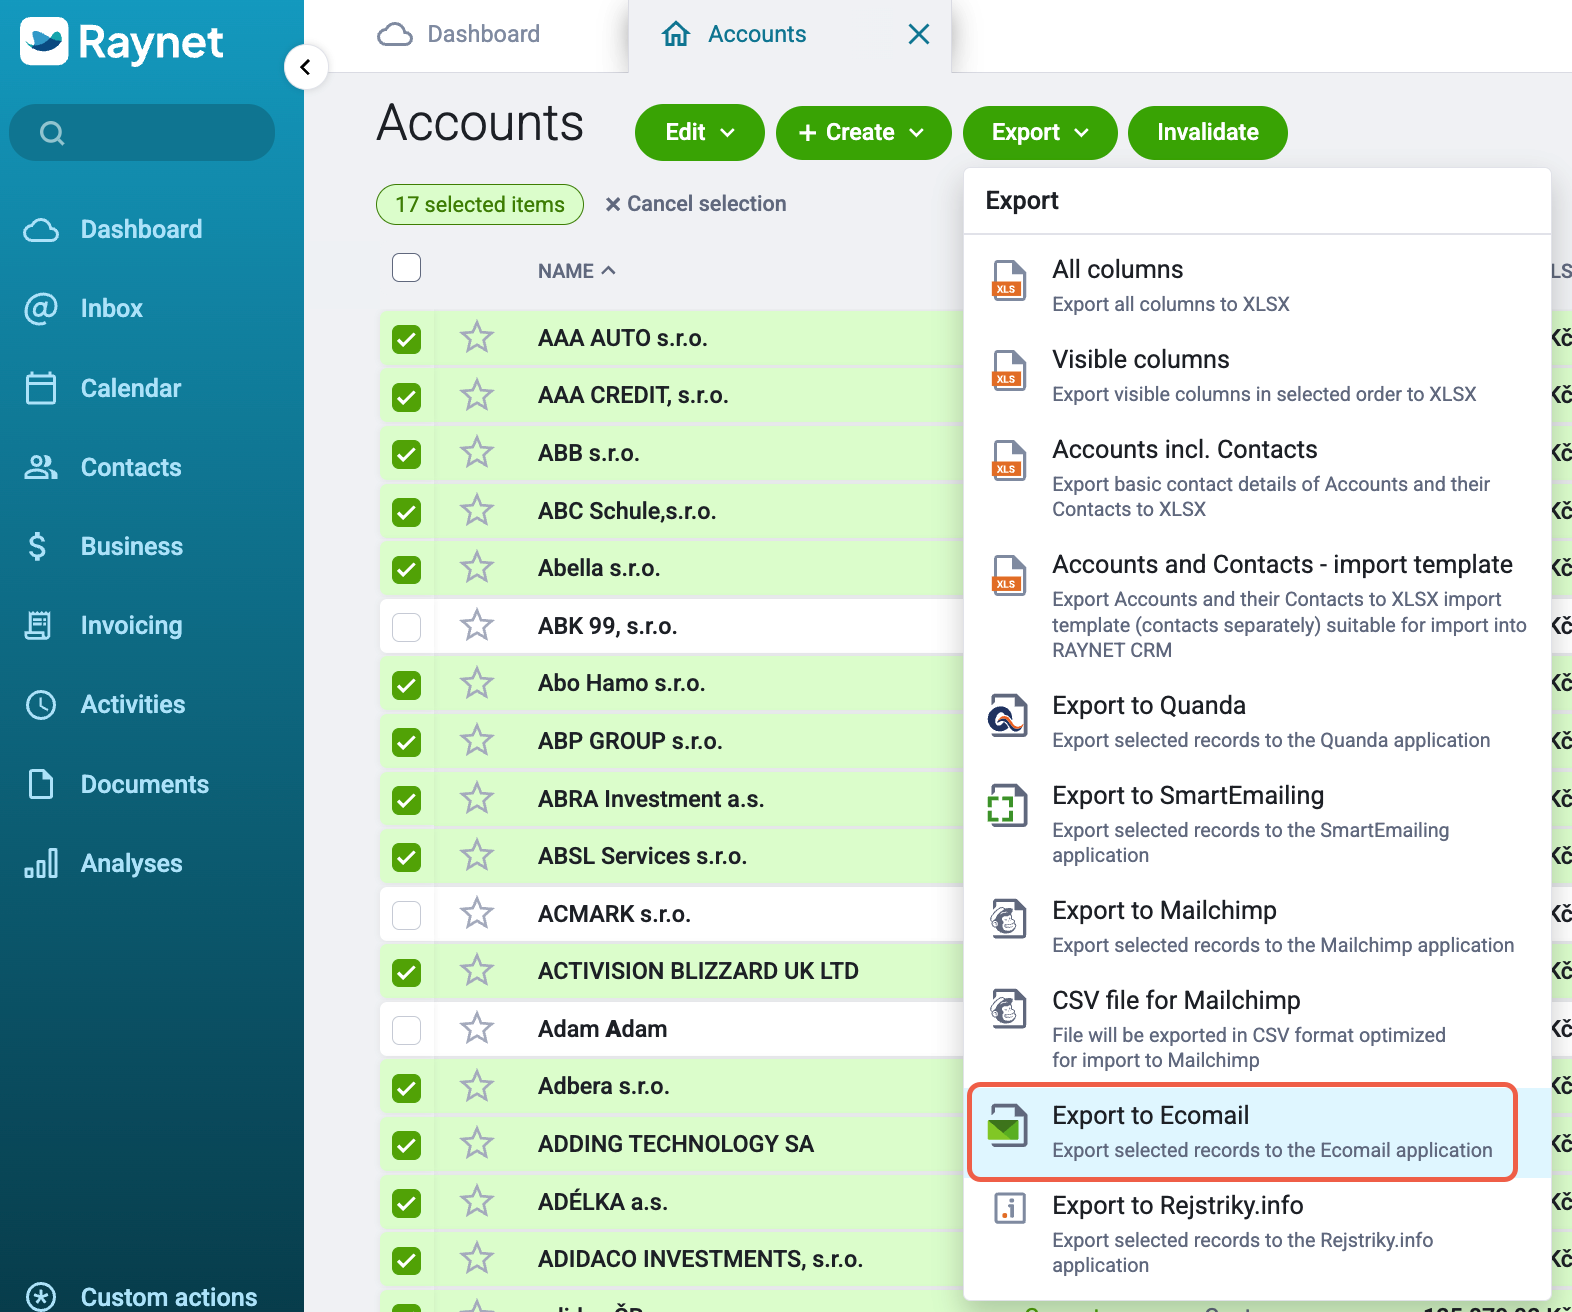Open Activities via its clock icon

pos(41,705)
